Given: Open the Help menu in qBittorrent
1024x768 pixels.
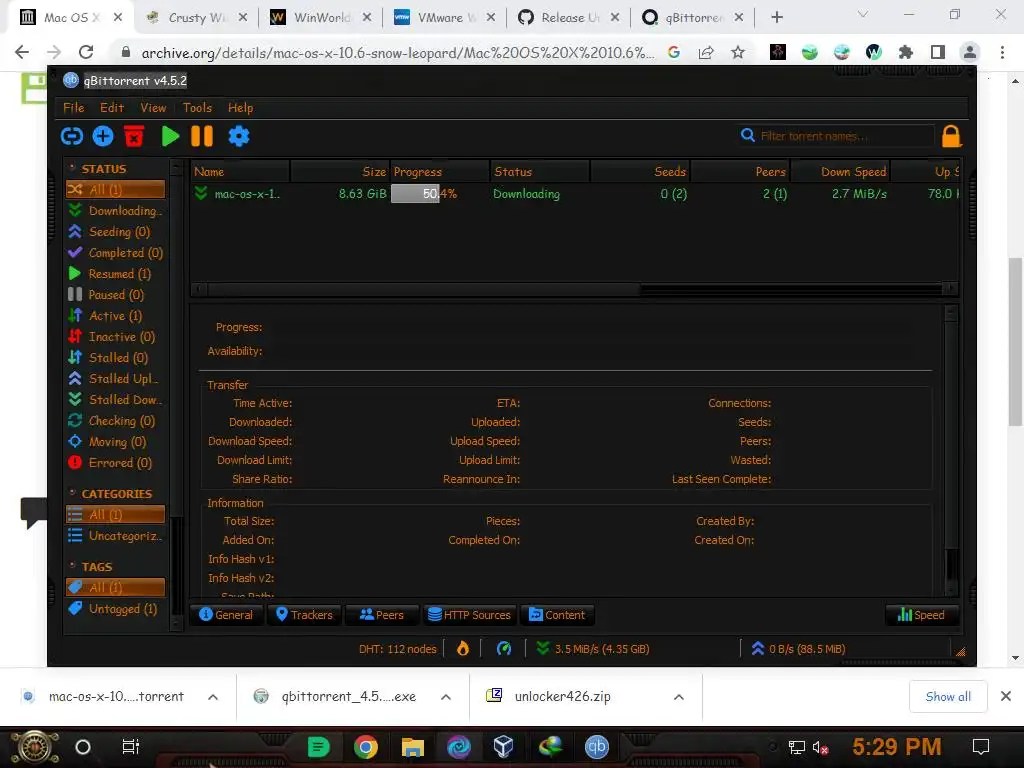Looking at the screenshot, I should [x=240, y=108].
